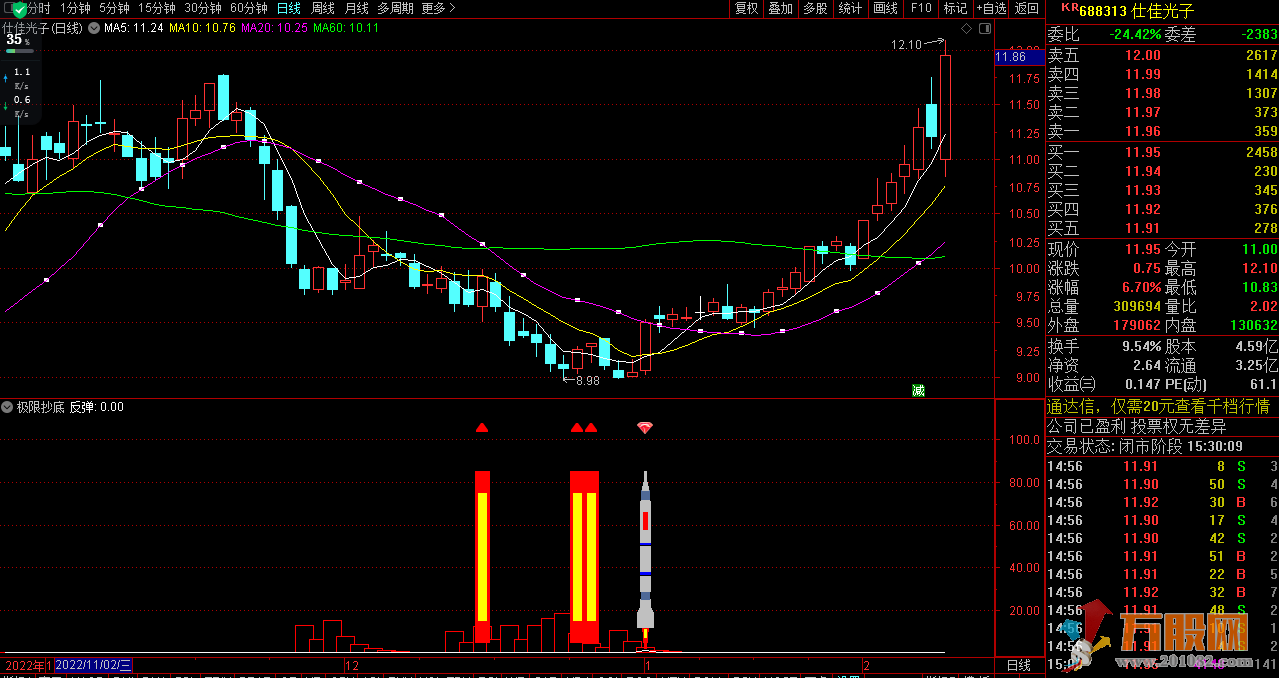The image size is (1279, 678).
Task: Click the 公司已盈利 投票权无差异 notice
Action: click(1136, 426)
